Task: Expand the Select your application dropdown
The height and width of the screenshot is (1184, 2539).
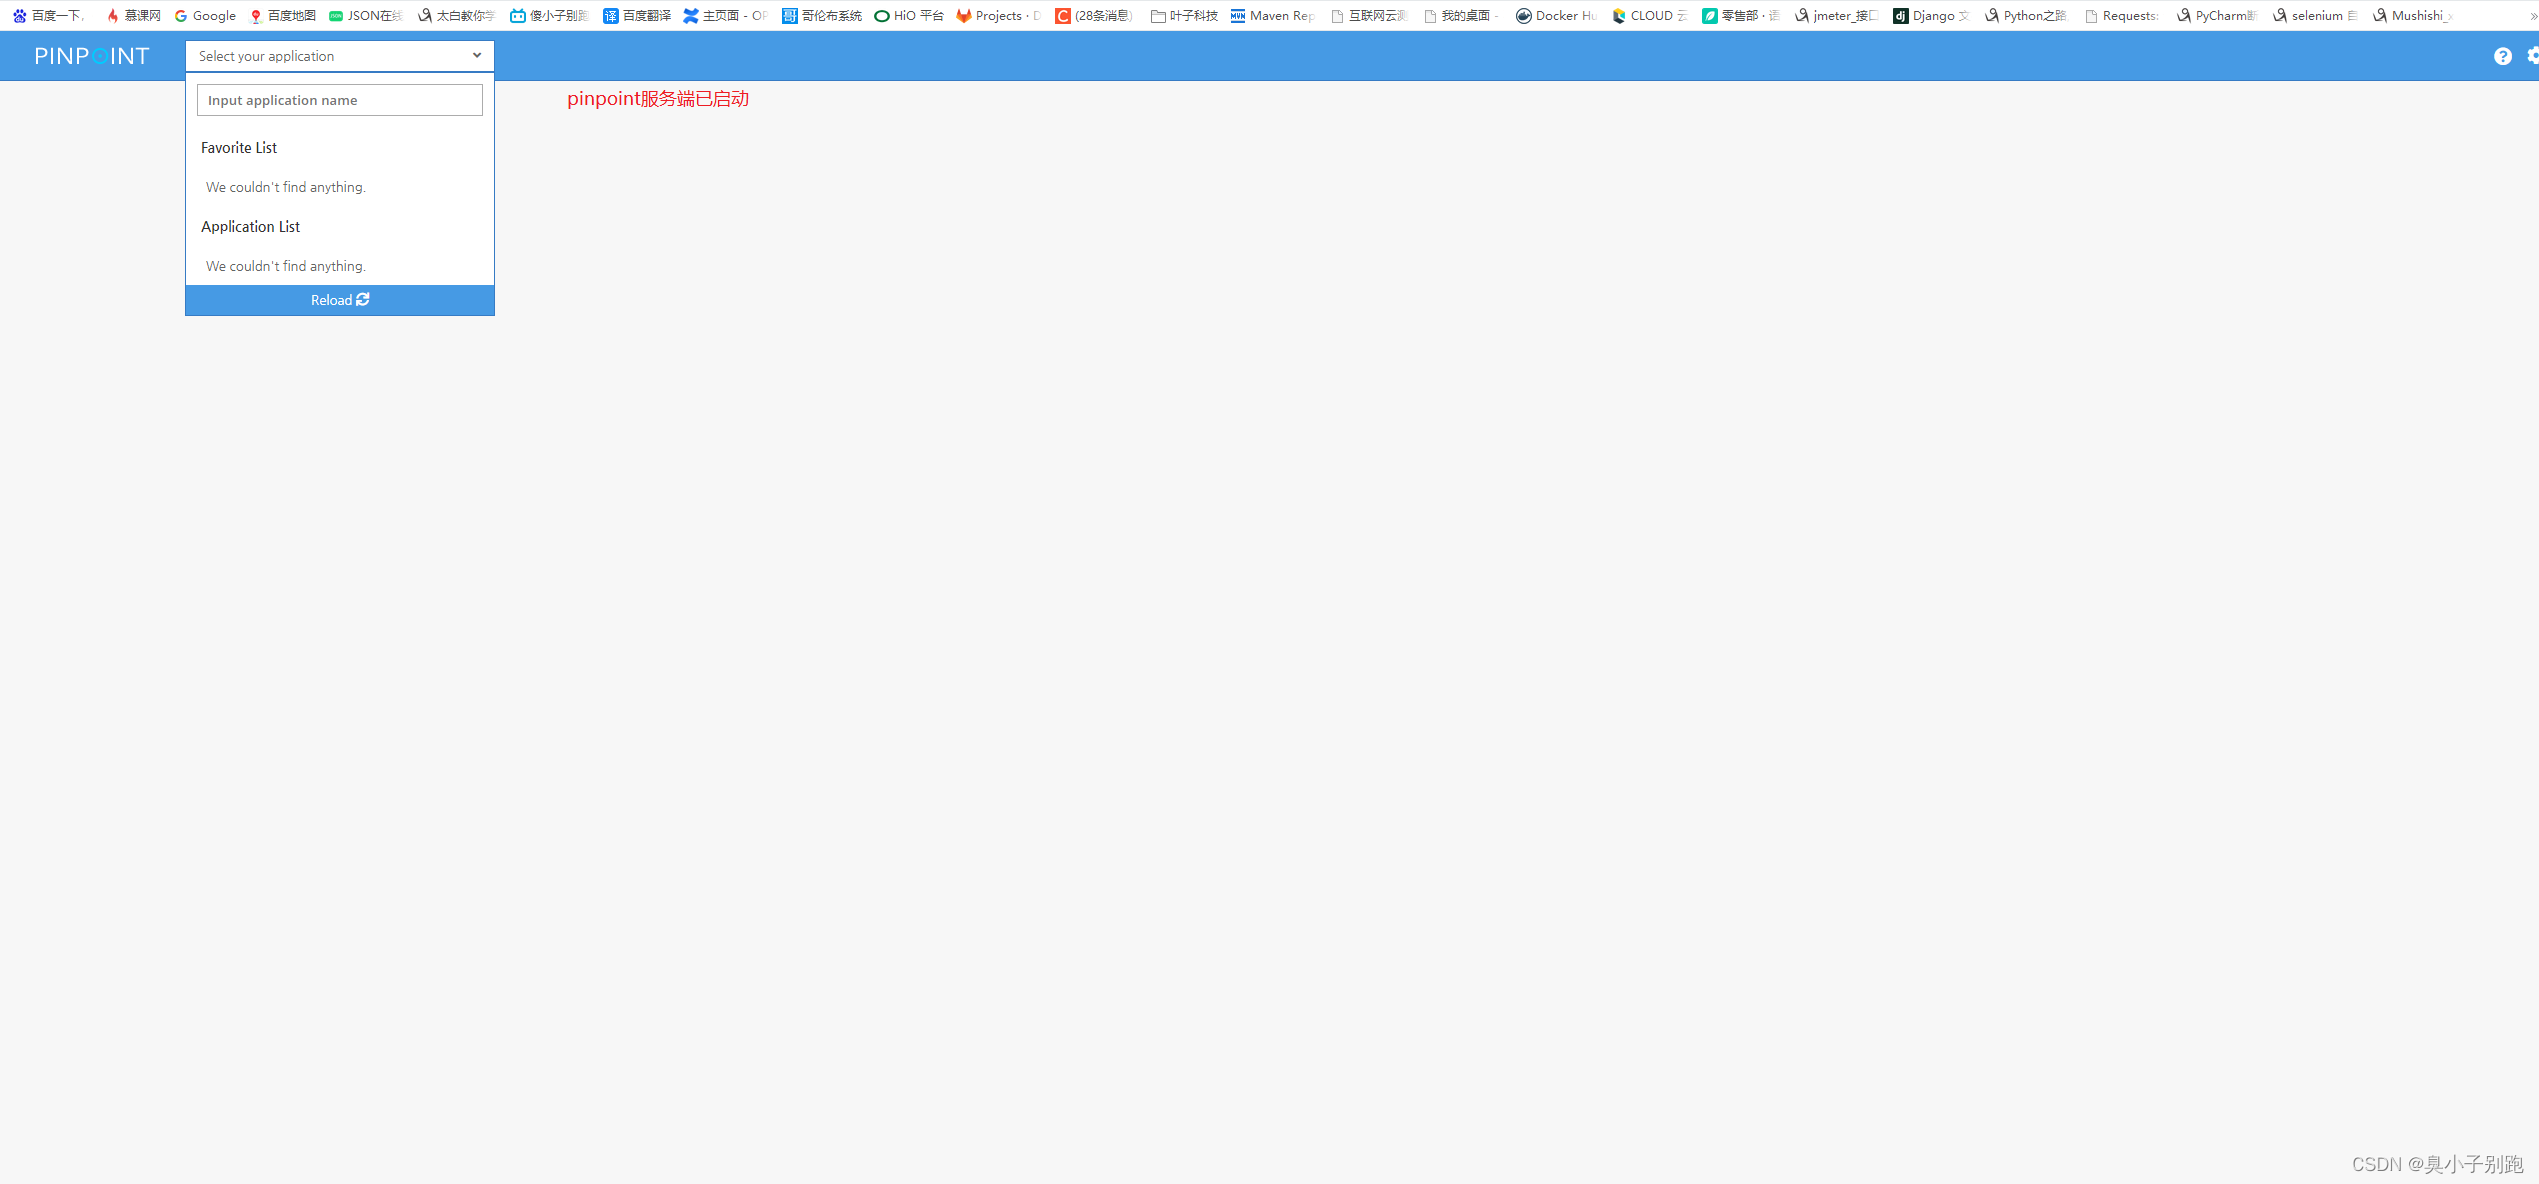Action: tap(330, 56)
